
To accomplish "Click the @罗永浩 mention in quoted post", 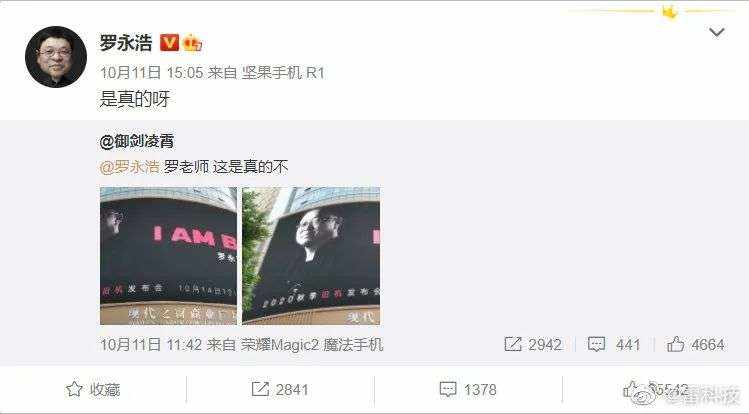I will click(129, 167).
